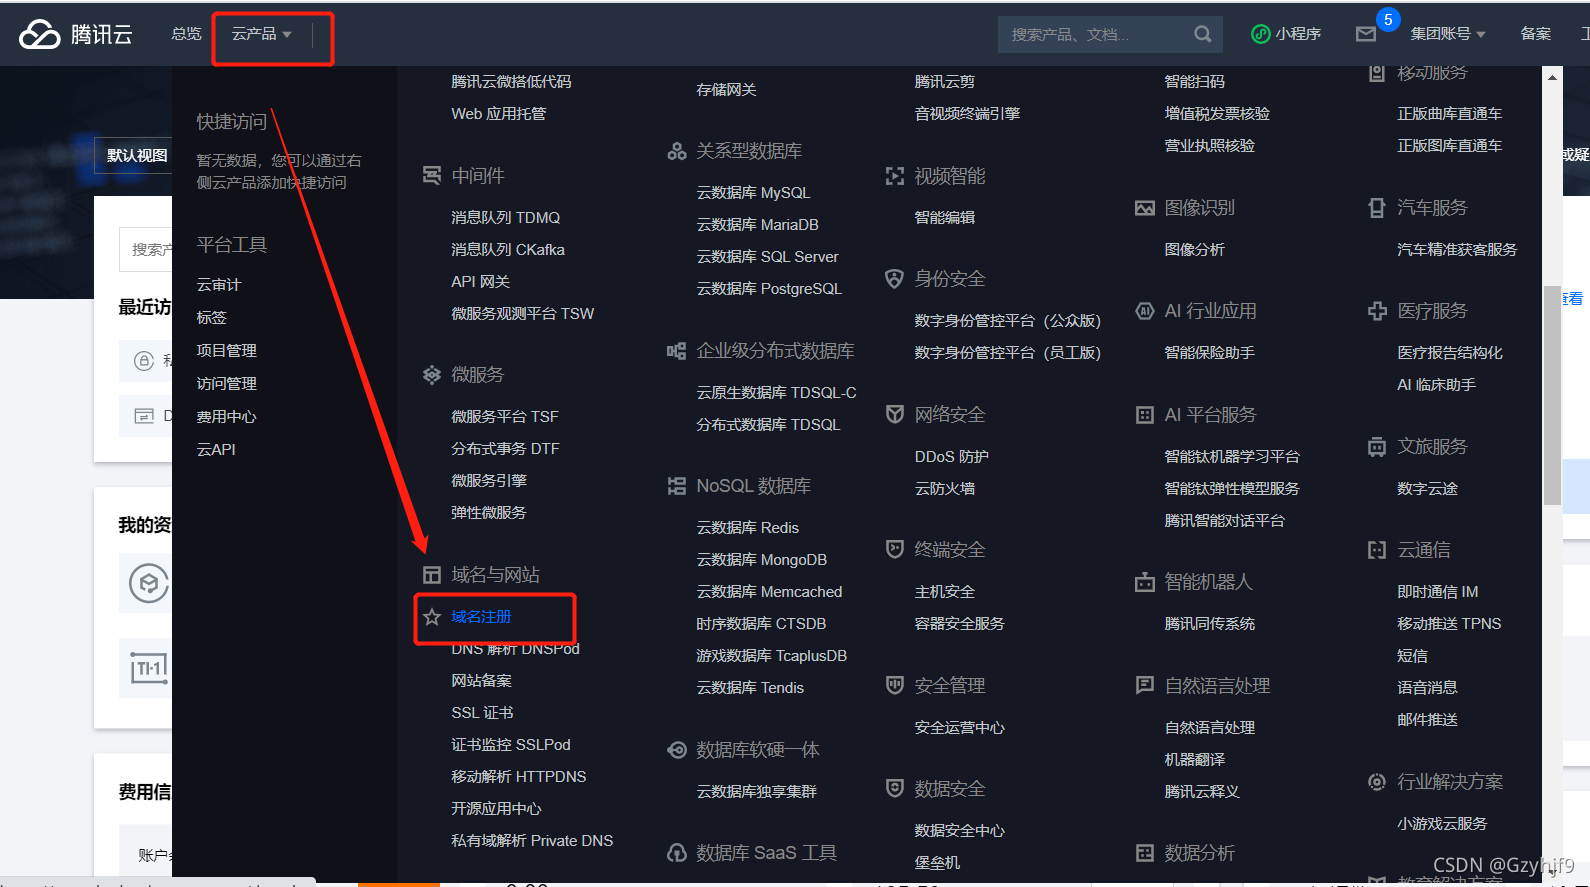1590x887 pixels.
Task: Open the mail notifications icon
Action: pos(1366,34)
